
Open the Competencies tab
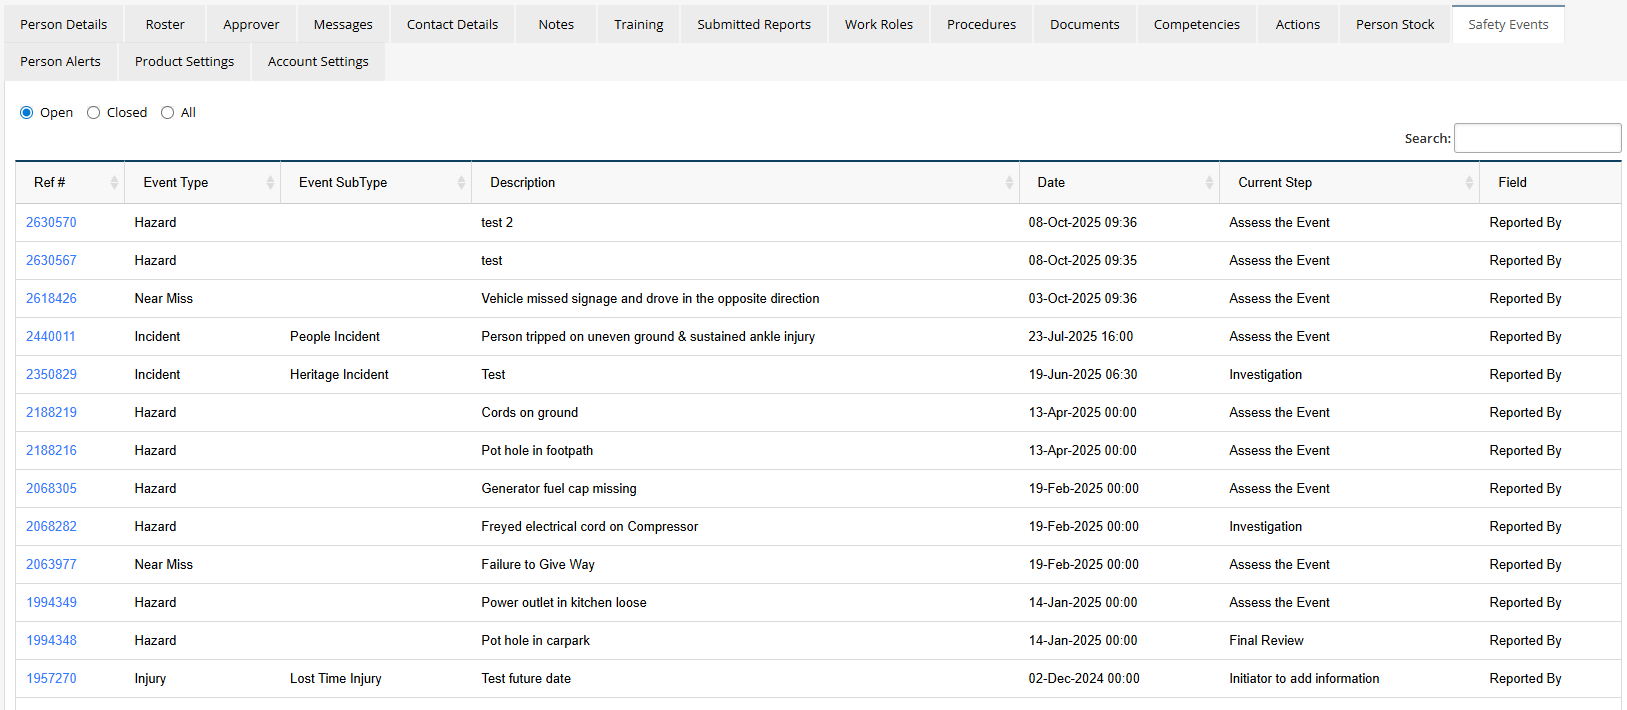[1196, 24]
